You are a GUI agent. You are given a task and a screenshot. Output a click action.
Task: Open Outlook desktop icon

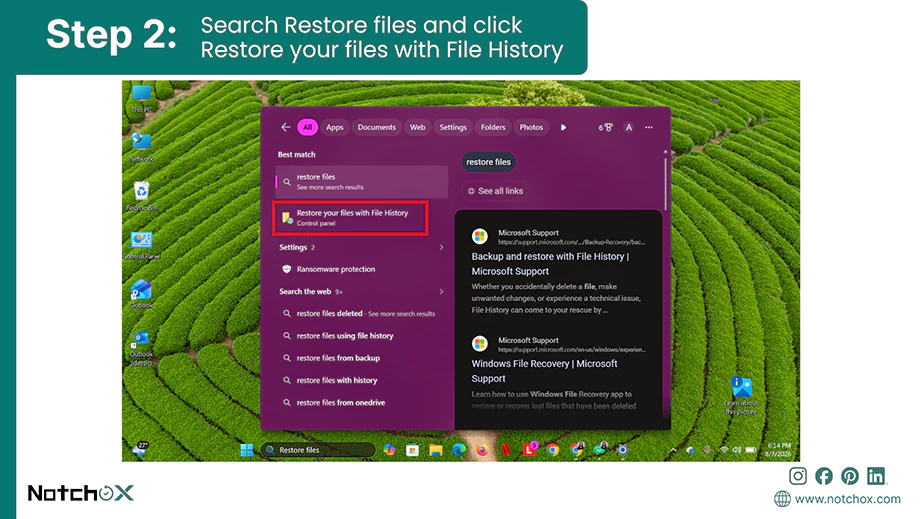coord(141,294)
